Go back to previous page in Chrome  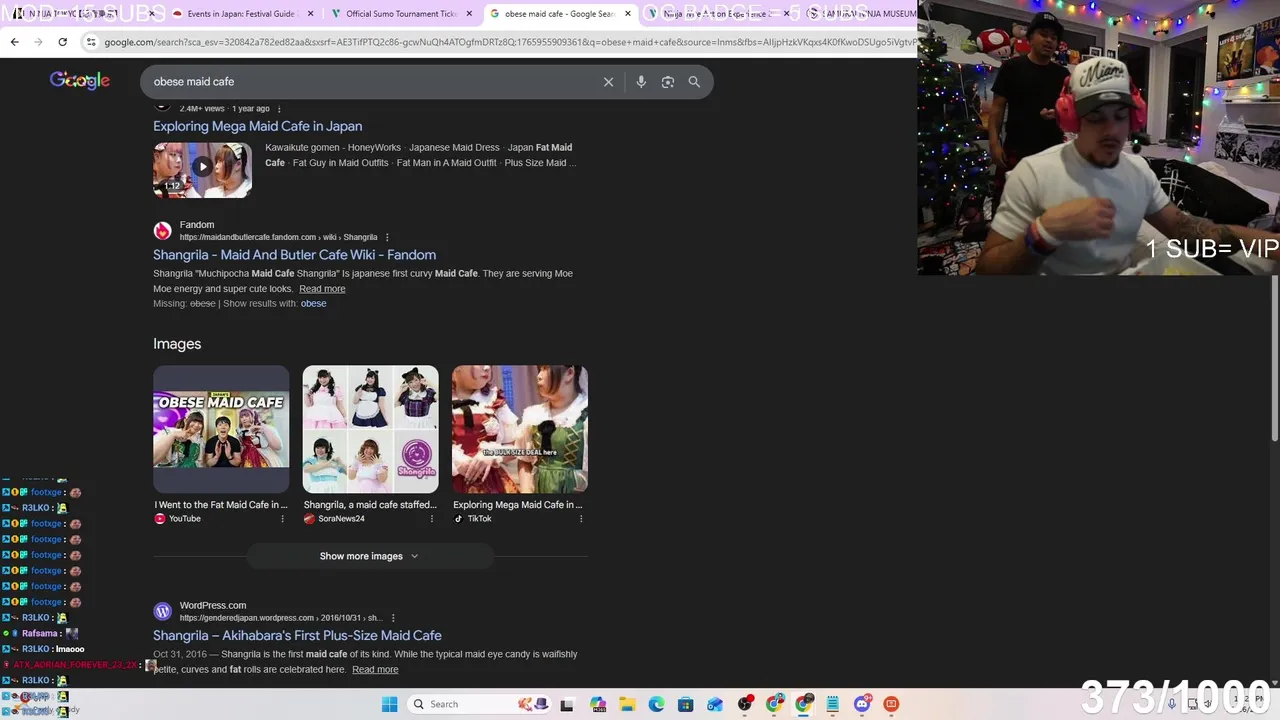coord(14,42)
